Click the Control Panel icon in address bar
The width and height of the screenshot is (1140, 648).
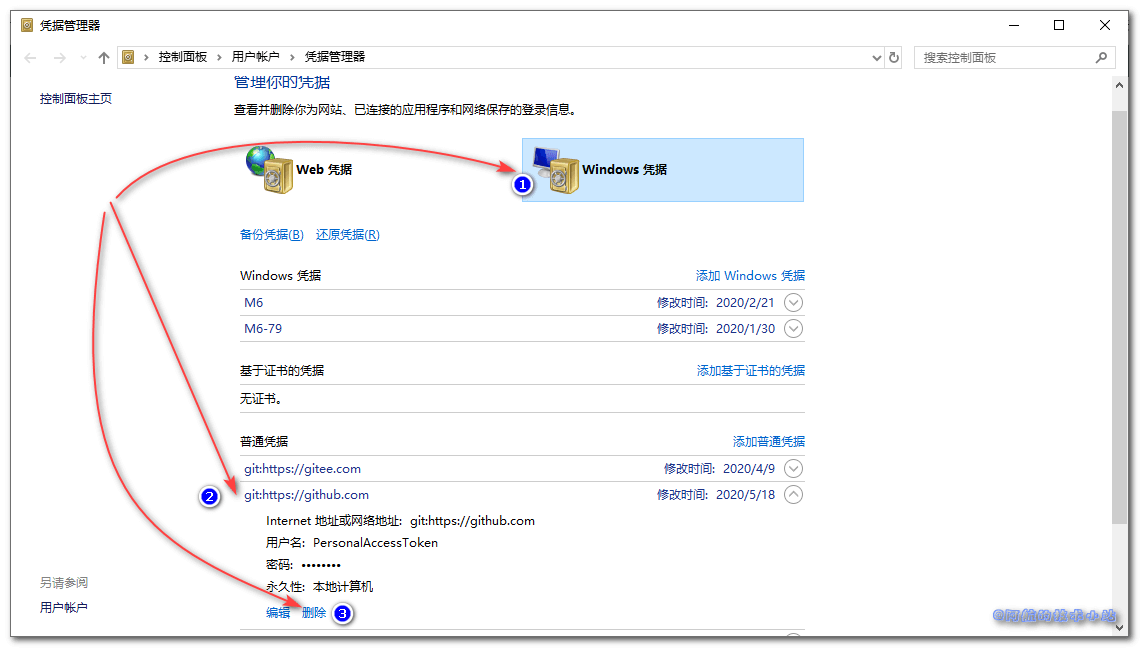click(128, 57)
